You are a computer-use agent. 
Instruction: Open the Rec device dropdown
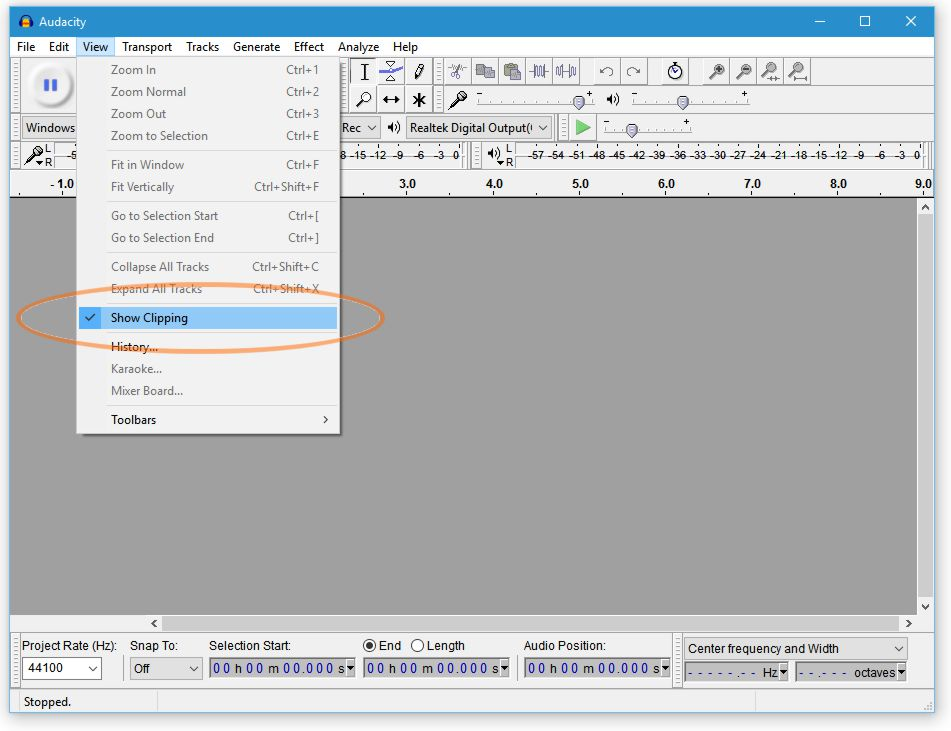[x=360, y=128]
